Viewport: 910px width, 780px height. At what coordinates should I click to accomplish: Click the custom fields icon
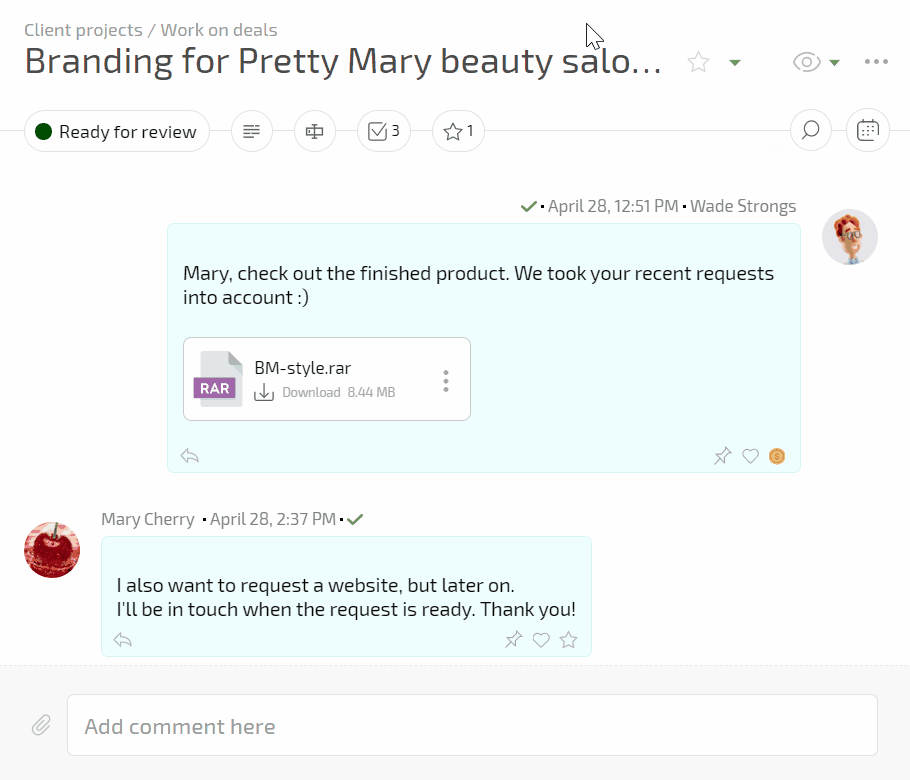tap(315, 131)
